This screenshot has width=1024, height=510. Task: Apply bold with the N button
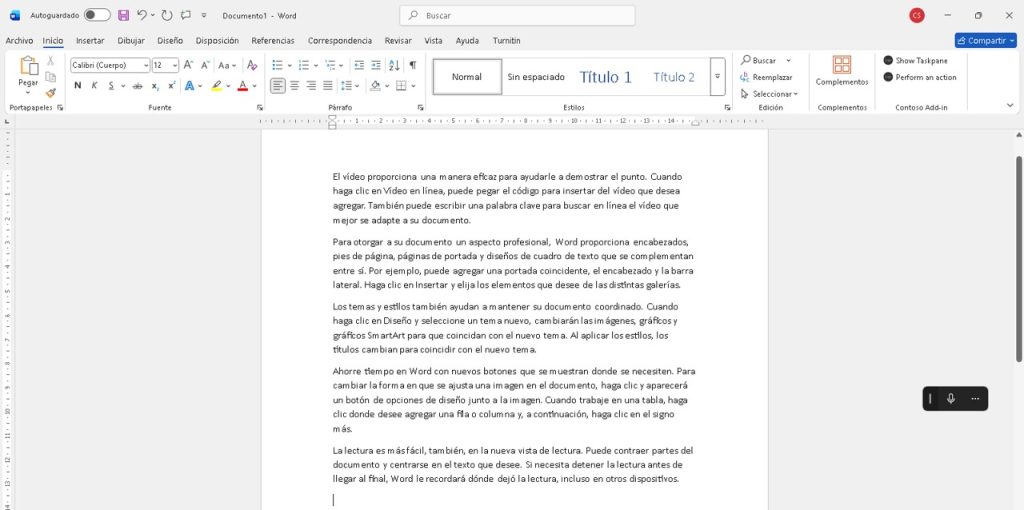click(x=77, y=86)
